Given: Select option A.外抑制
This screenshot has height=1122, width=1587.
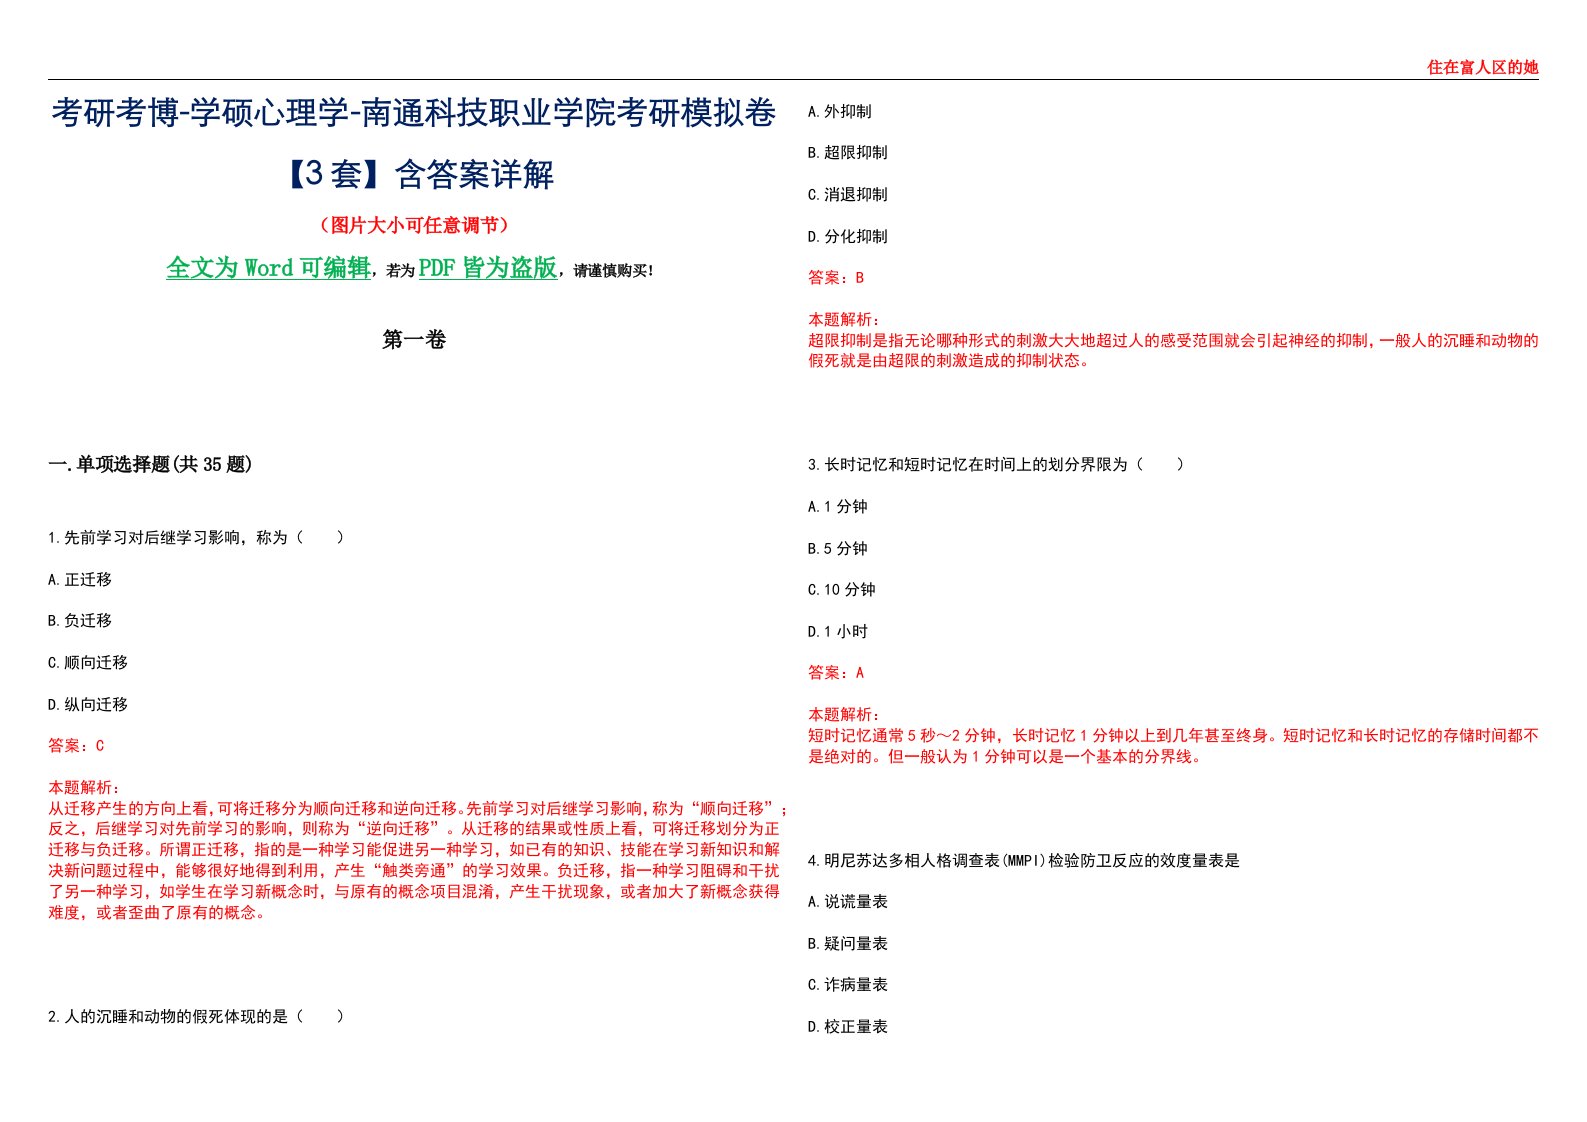Looking at the screenshot, I should [x=840, y=112].
